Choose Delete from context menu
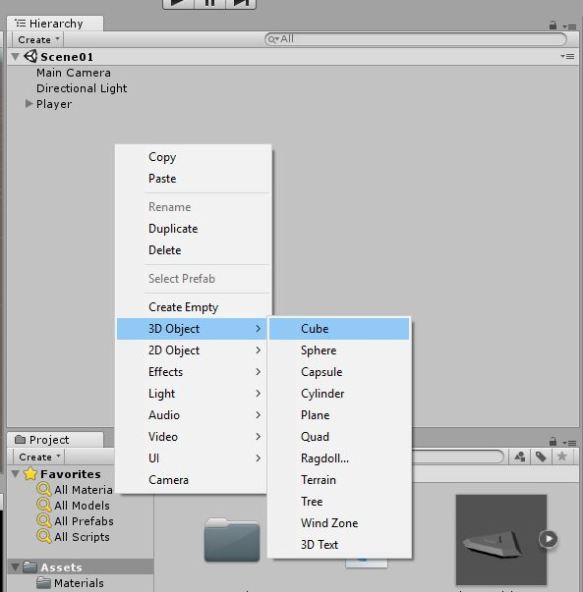 [x=193, y=250]
